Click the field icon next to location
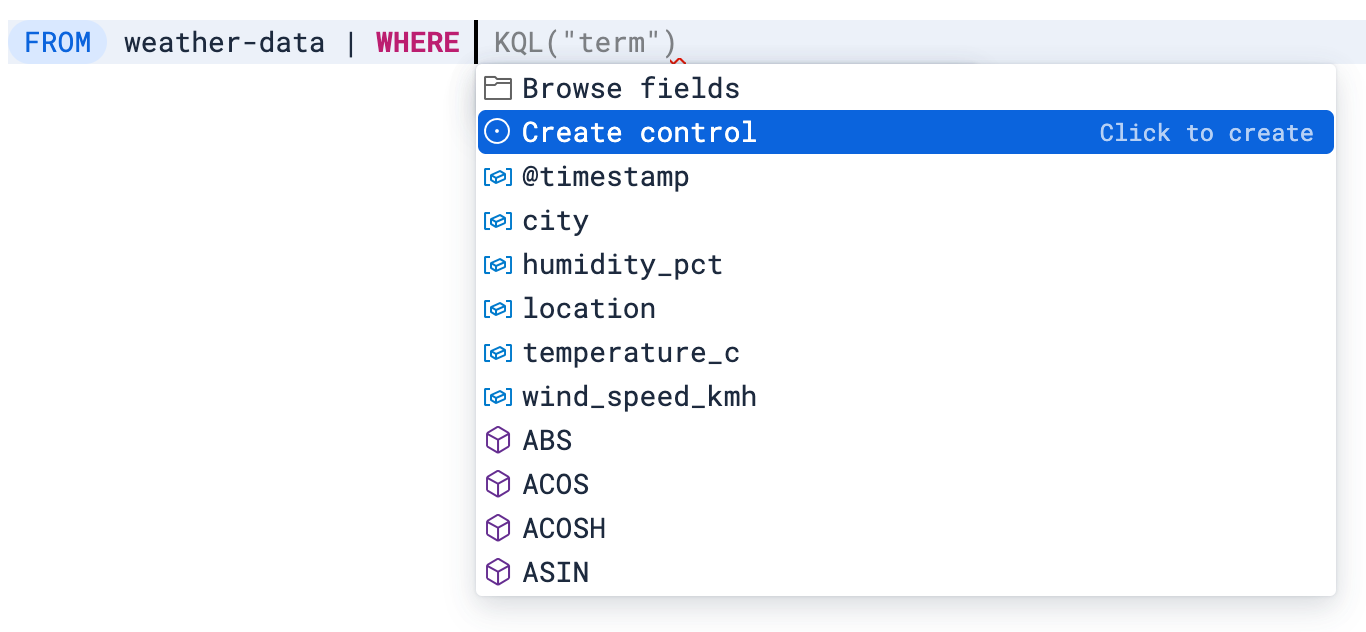 coord(497,308)
